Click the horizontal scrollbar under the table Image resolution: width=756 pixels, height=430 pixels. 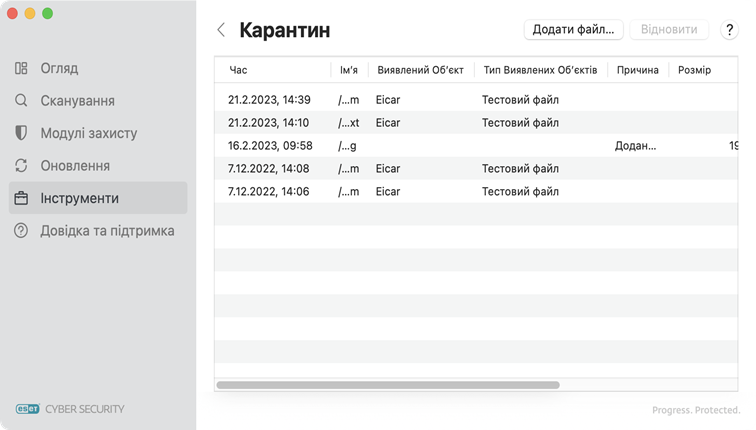coord(388,385)
